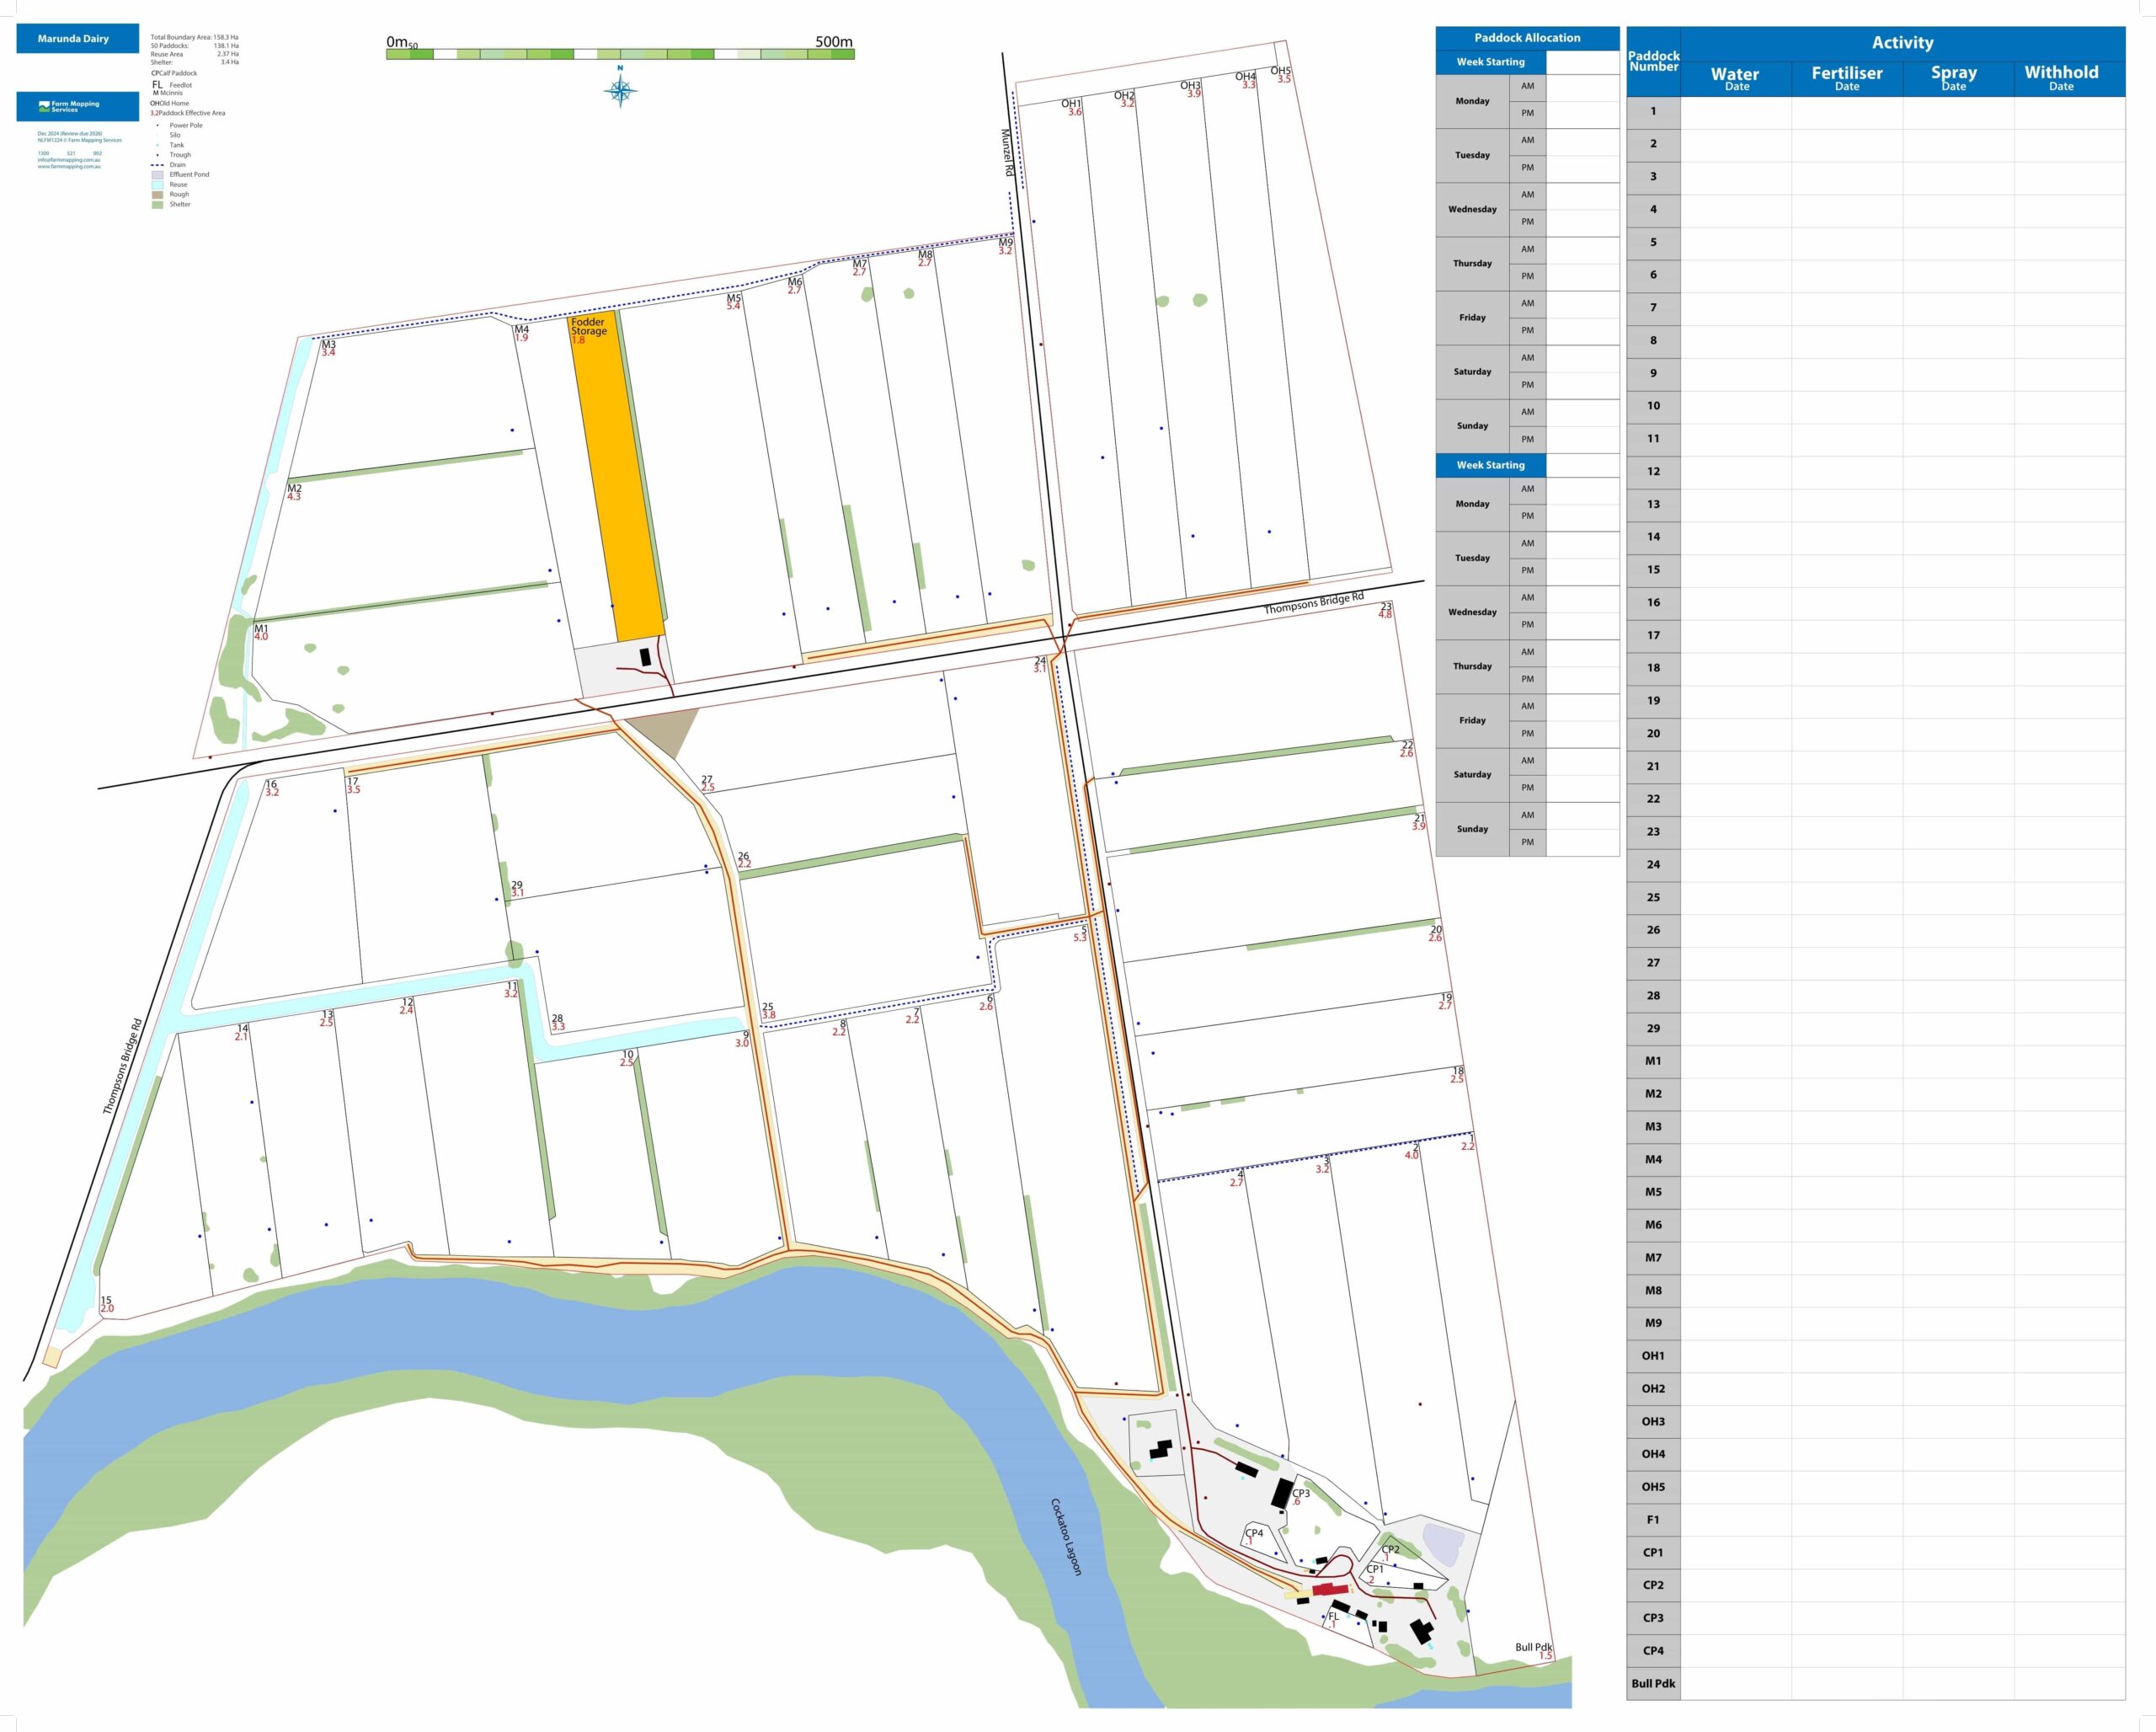This screenshot has height=1732, width=2156.
Task: Click the Cockatoo Lagoon map label
Action: [x=1066, y=1537]
